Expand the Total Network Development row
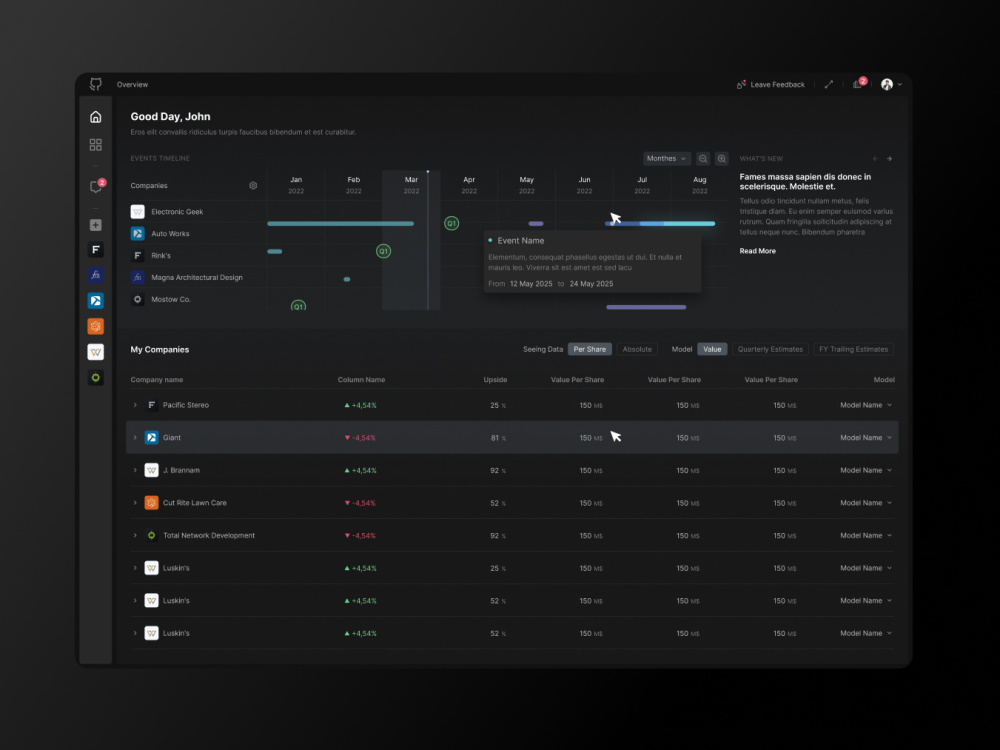This screenshot has height=750, width=1000. click(x=135, y=535)
